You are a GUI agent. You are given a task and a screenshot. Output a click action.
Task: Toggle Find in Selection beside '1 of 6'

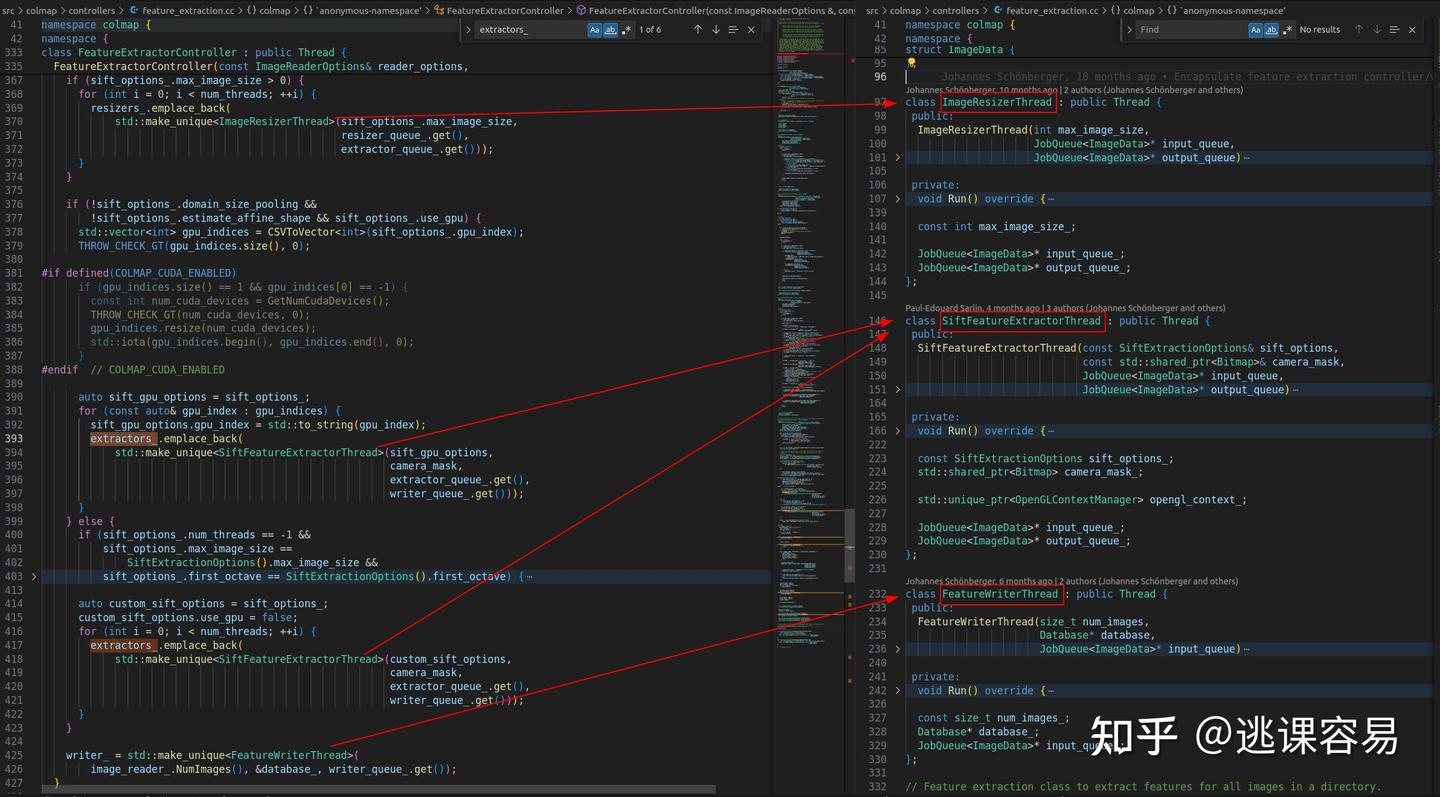(x=734, y=30)
